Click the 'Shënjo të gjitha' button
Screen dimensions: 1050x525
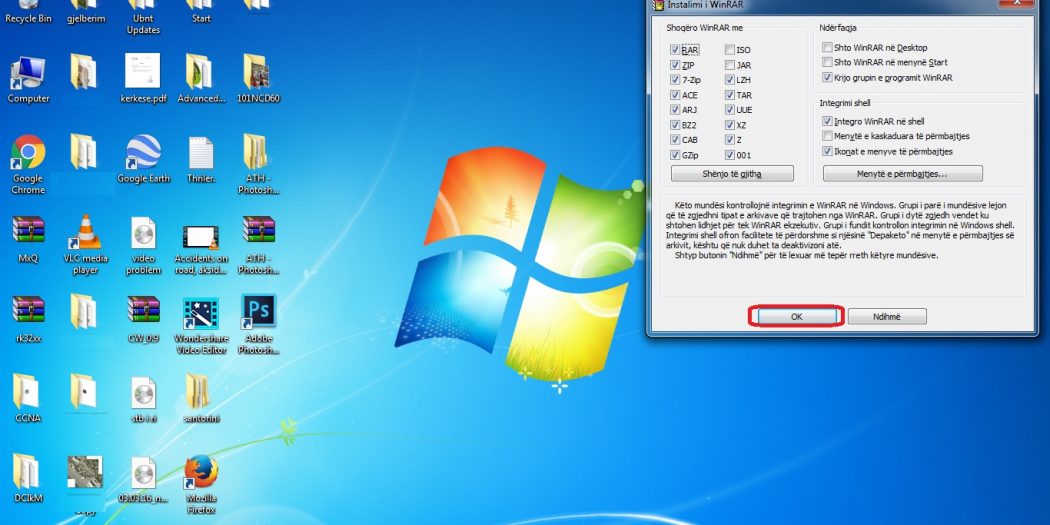(732, 174)
